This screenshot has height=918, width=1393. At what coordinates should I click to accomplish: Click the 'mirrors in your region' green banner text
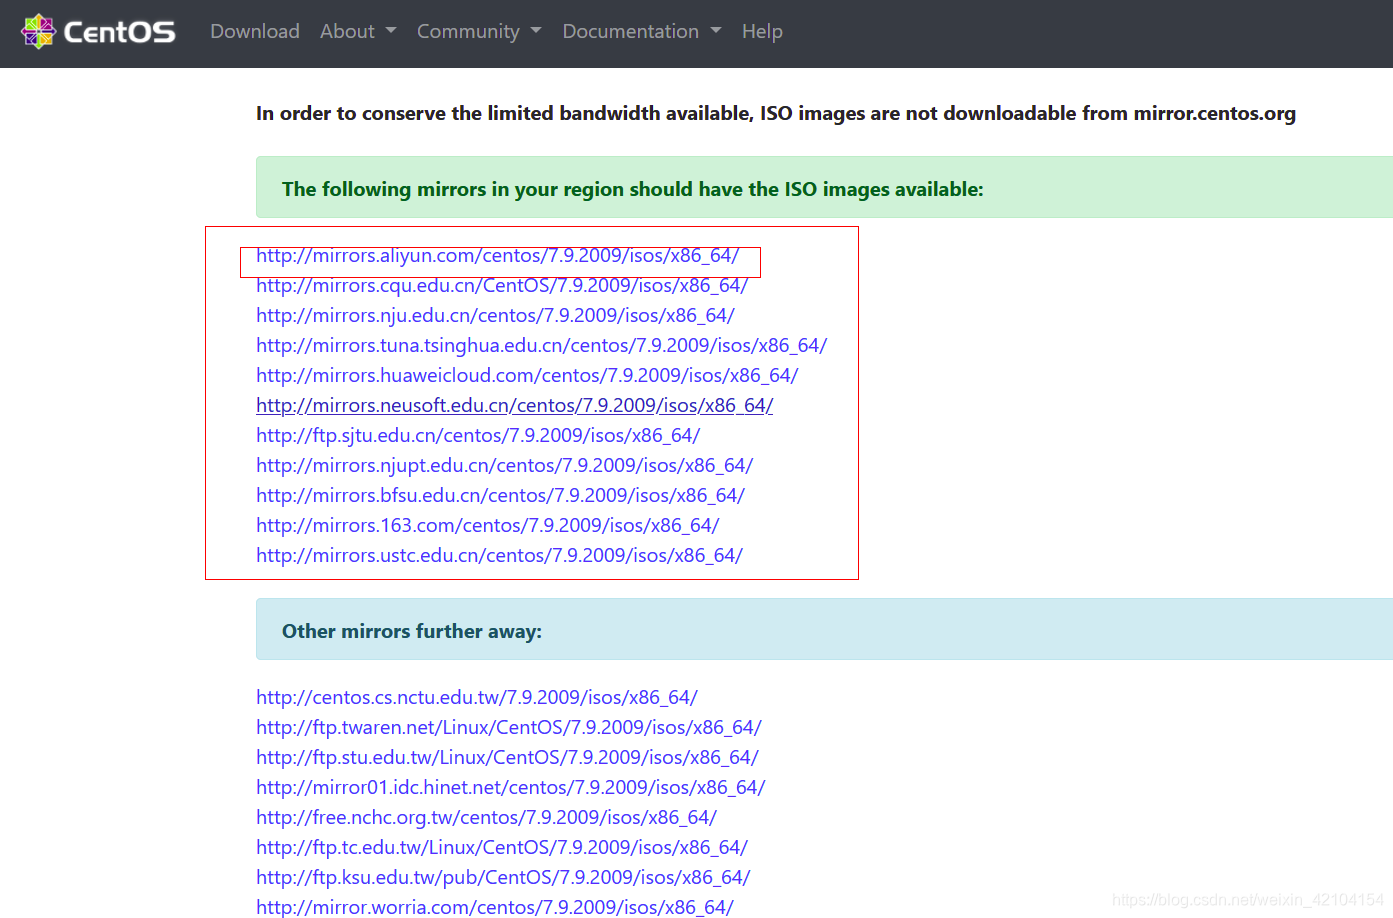pos(633,189)
